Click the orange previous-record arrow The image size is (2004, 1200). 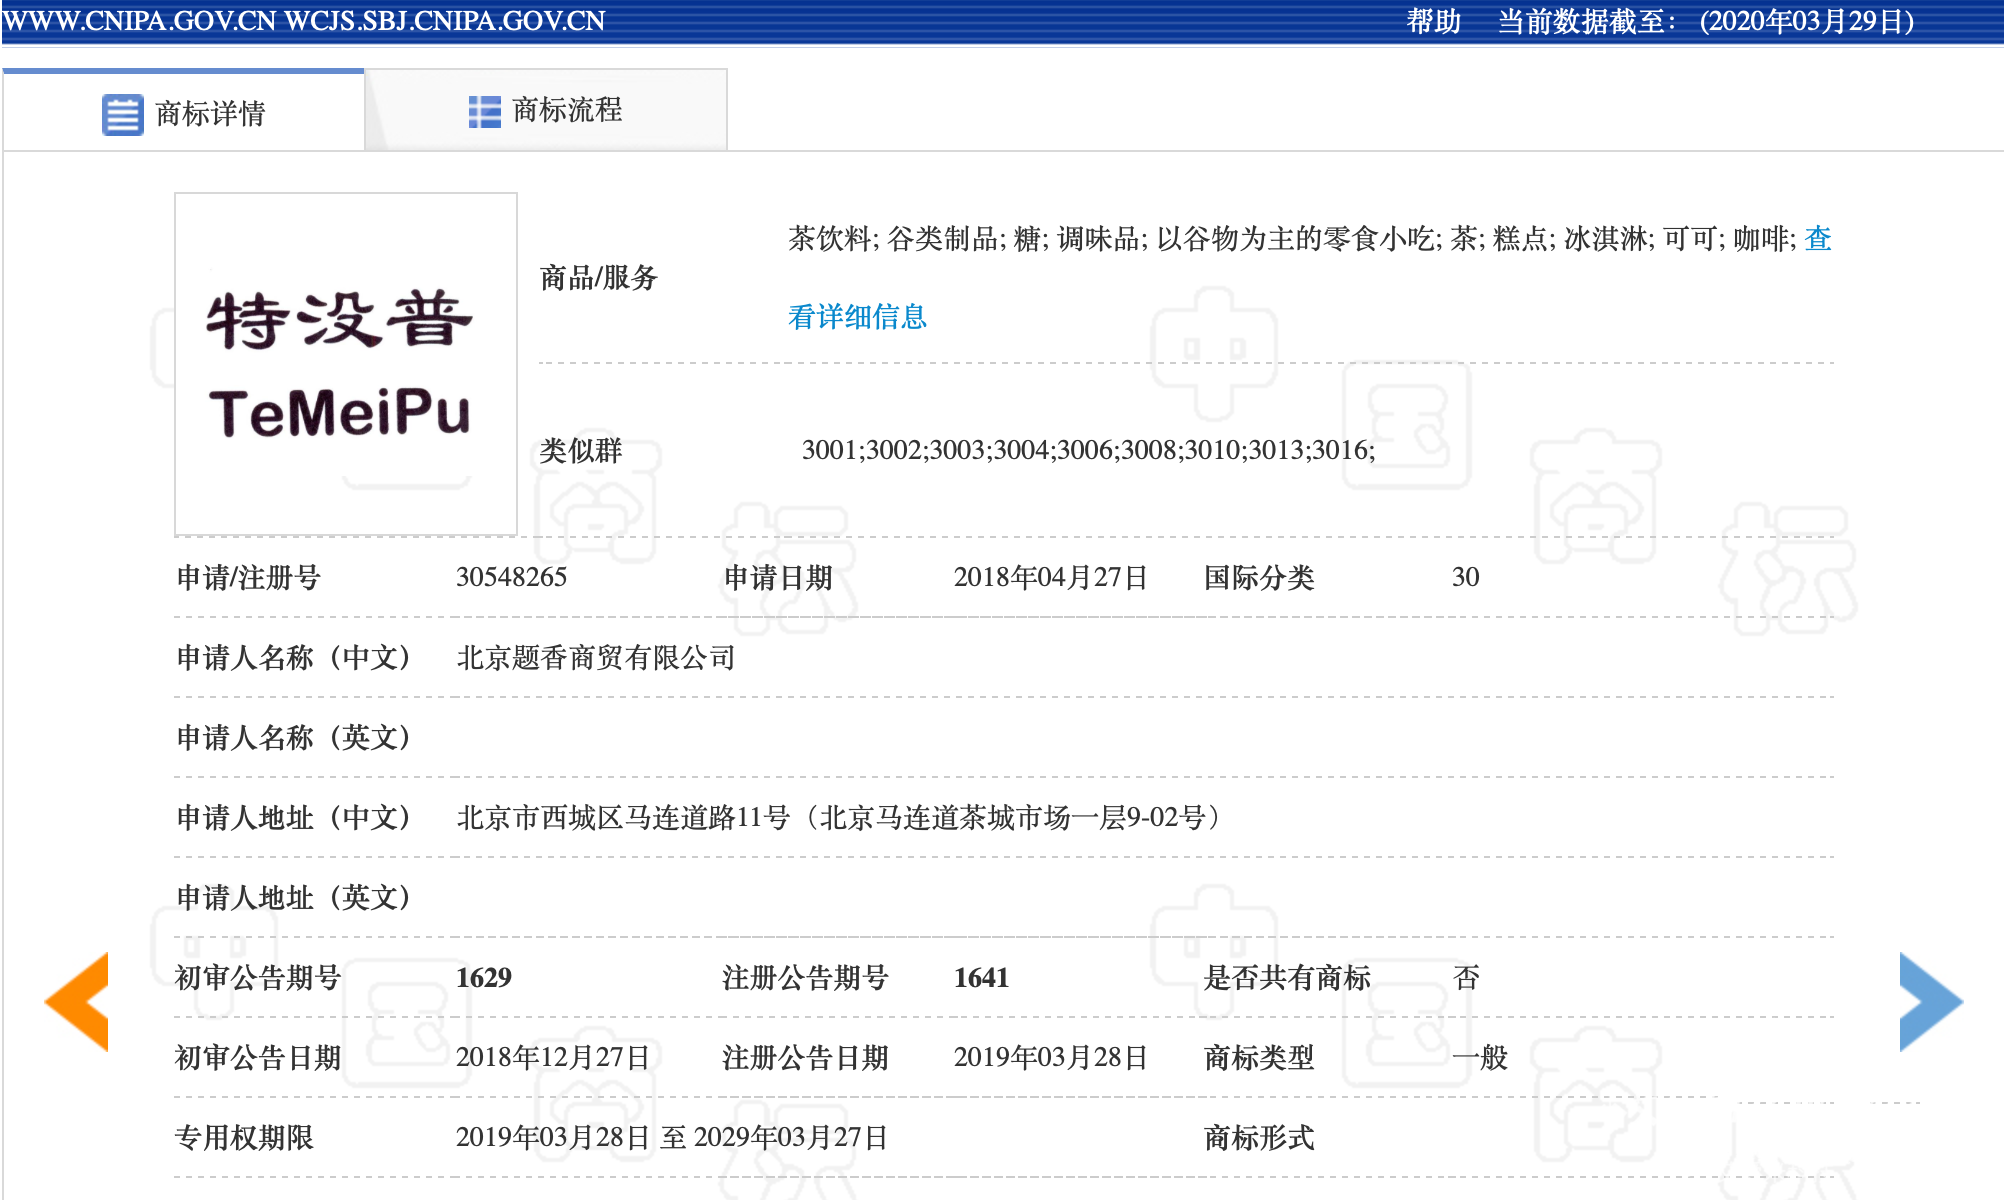point(77,1001)
